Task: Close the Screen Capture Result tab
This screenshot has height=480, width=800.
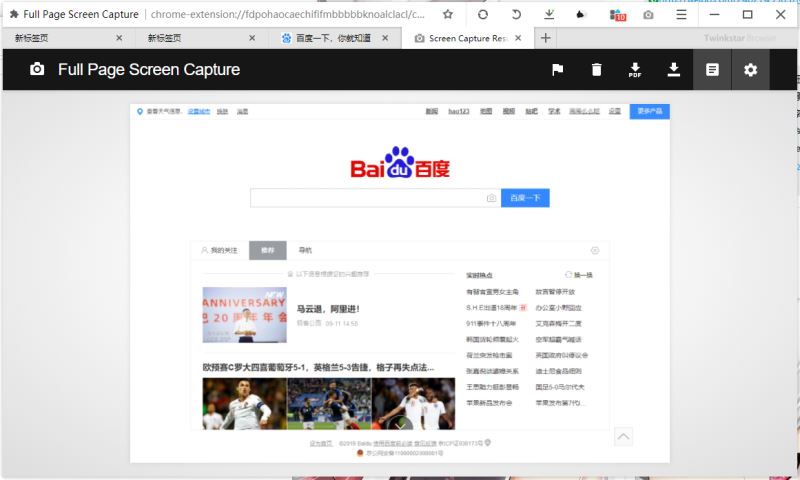Action: coord(518,38)
